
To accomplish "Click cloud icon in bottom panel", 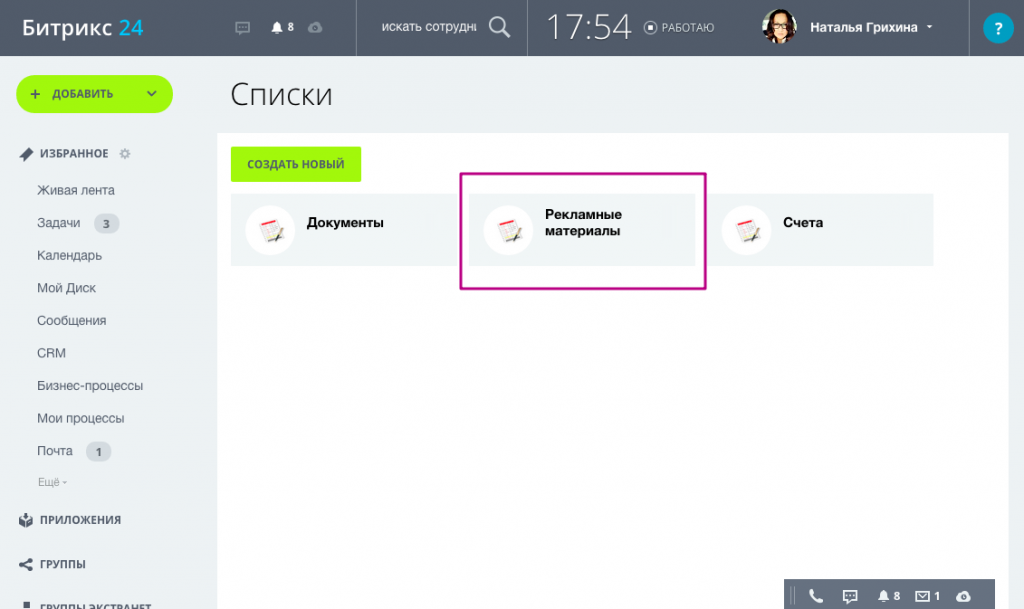I will (x=963, y=596).
